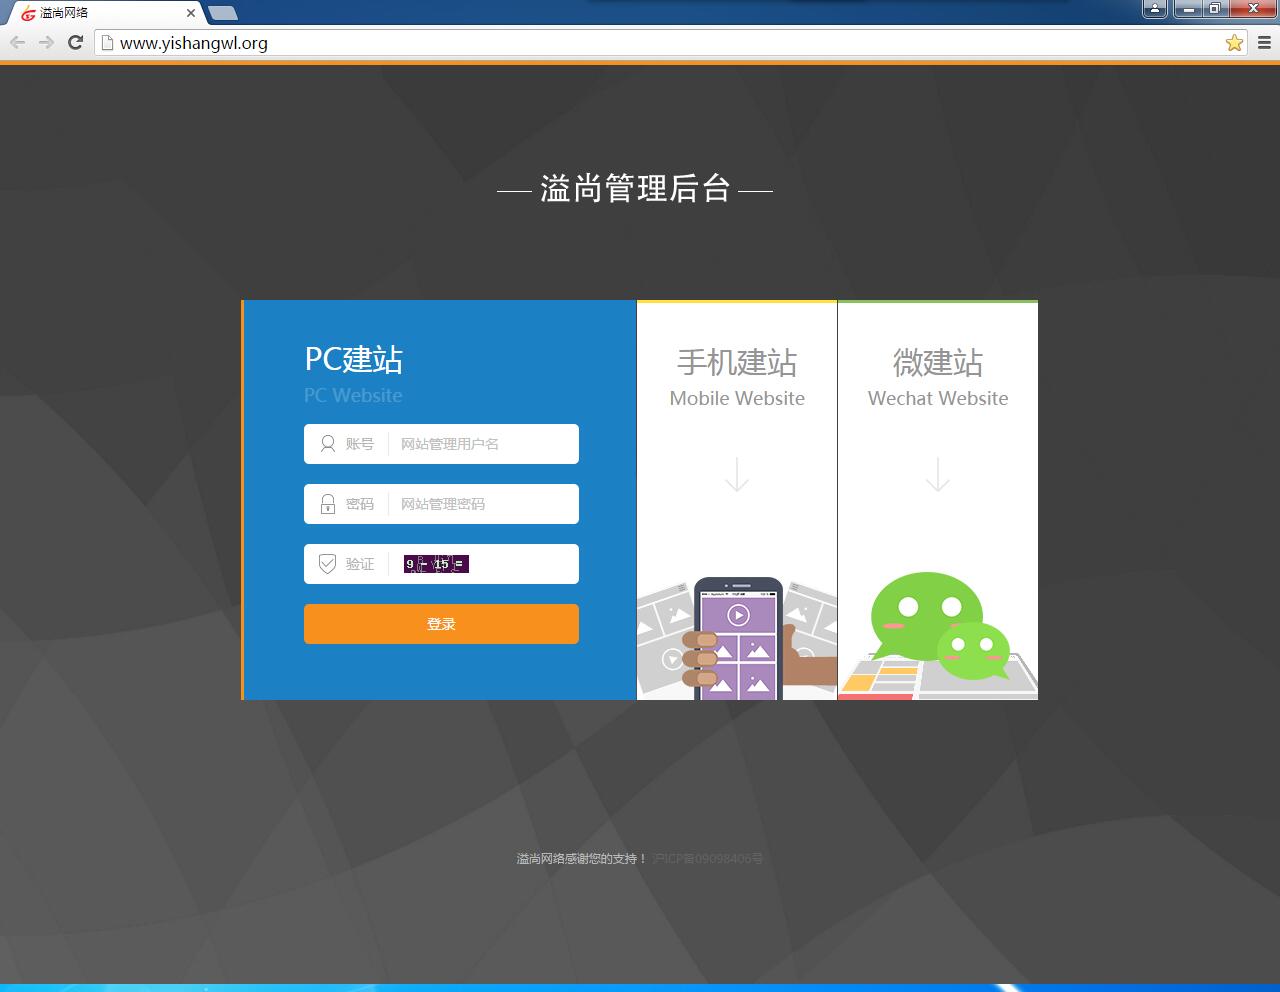Click the user icon beside 账号
Screen dimensions: 1280x992
327,444
